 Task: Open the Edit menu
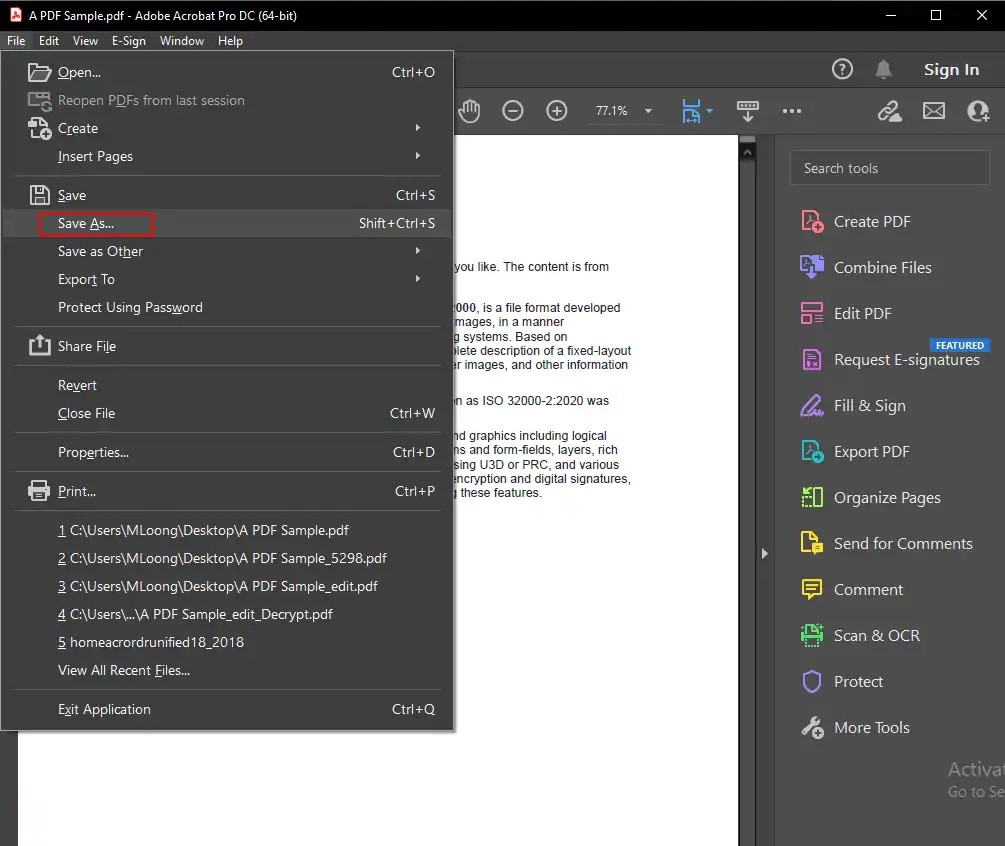click(x=49, y=40)
